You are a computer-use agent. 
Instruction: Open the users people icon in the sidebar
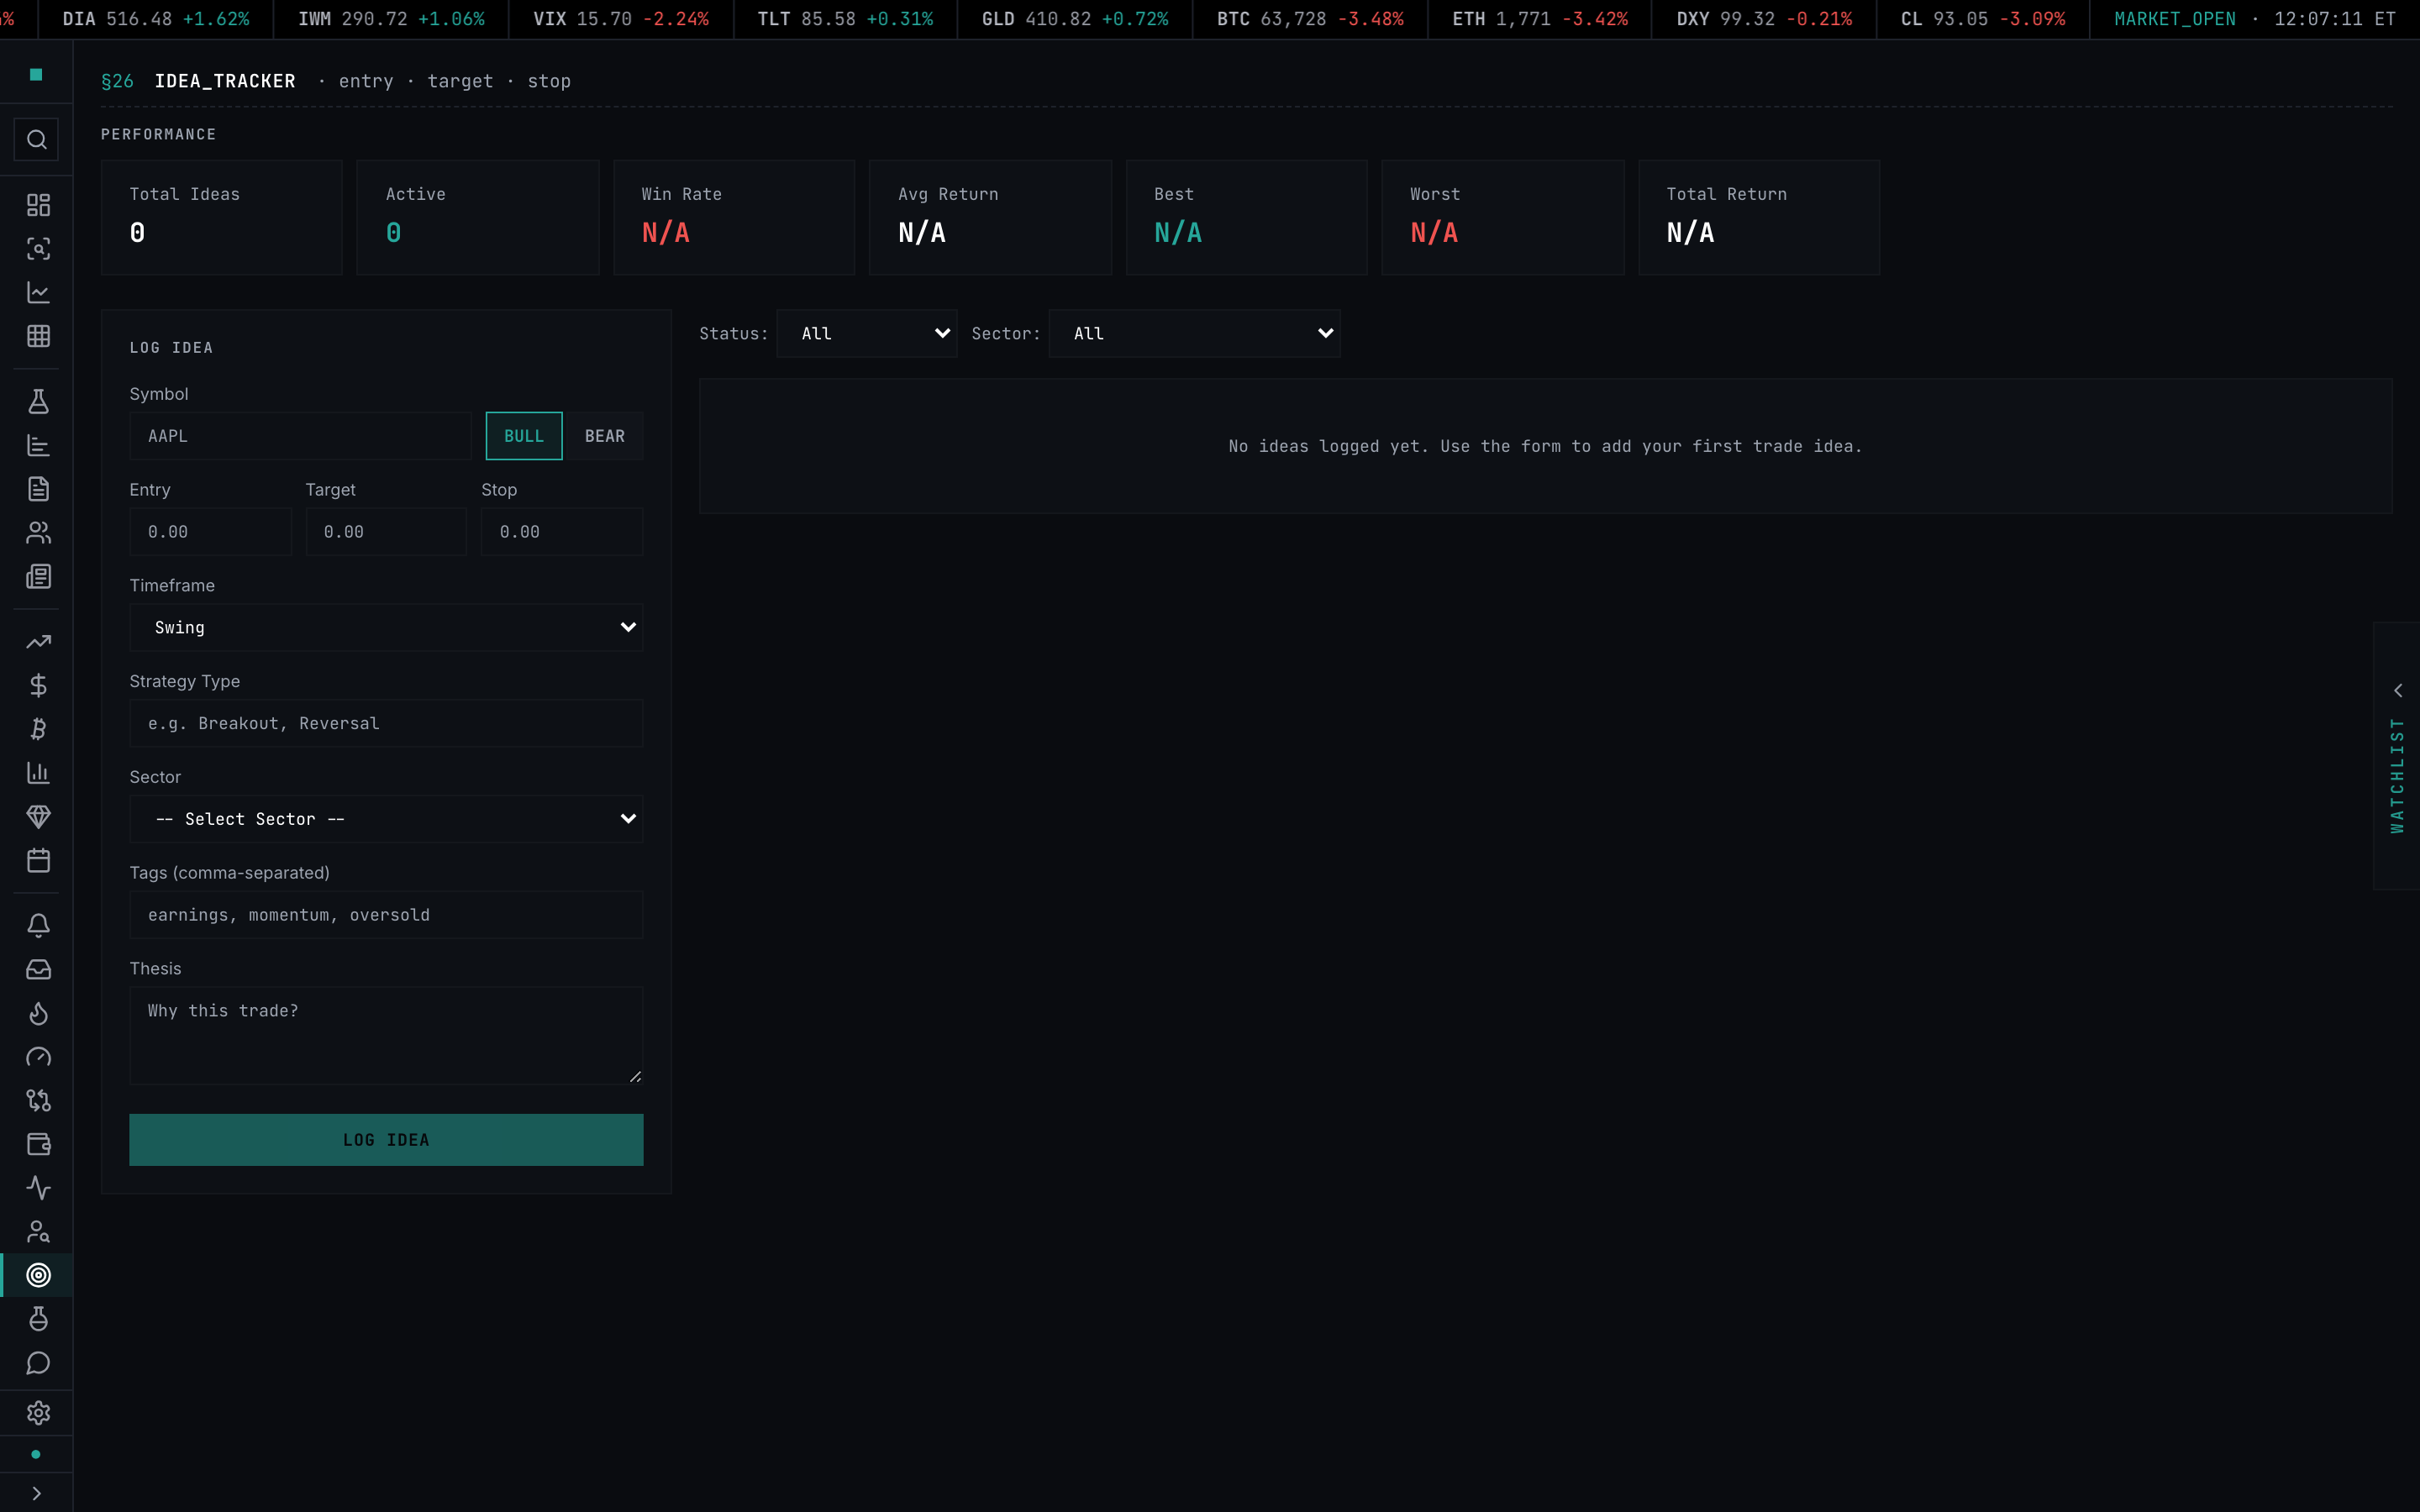[x=38, y=533]
